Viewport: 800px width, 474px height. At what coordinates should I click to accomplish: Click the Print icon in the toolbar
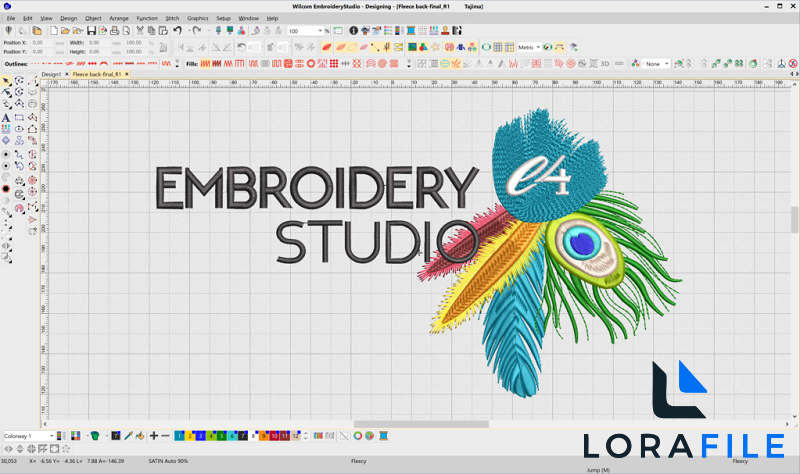[115, 31]
